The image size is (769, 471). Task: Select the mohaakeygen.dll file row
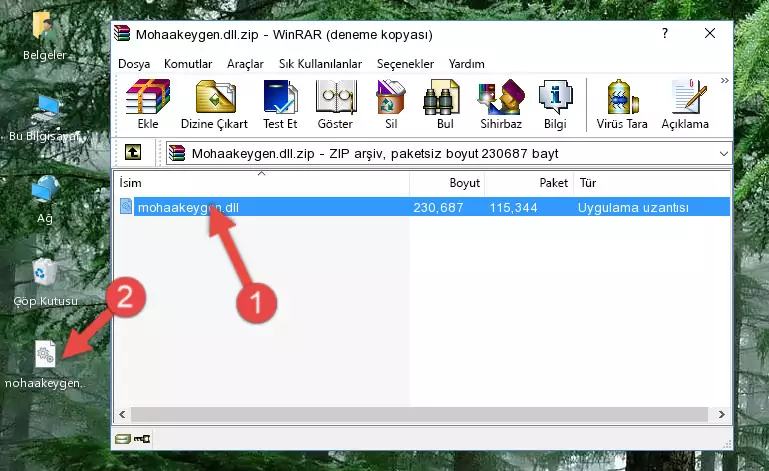(x=424, y=207)
